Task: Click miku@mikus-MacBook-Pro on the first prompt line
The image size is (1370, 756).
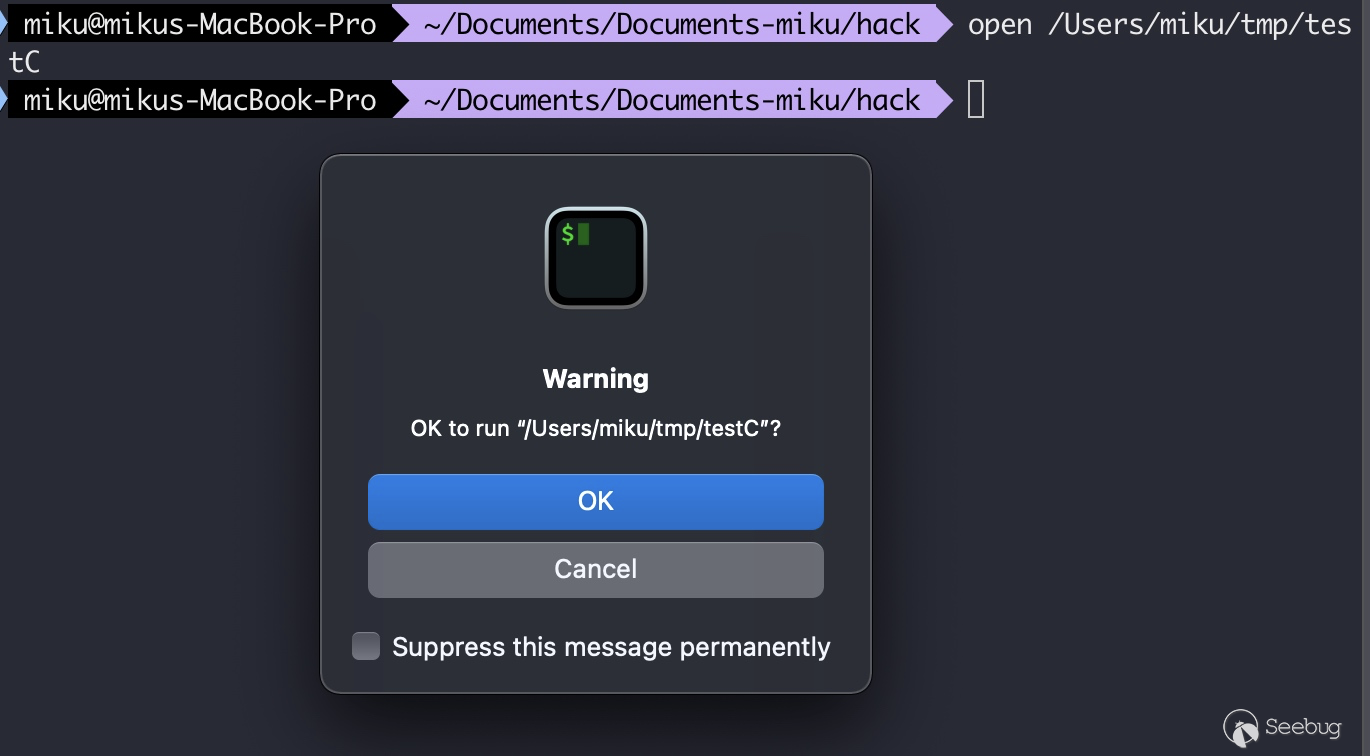Action: 200,23
